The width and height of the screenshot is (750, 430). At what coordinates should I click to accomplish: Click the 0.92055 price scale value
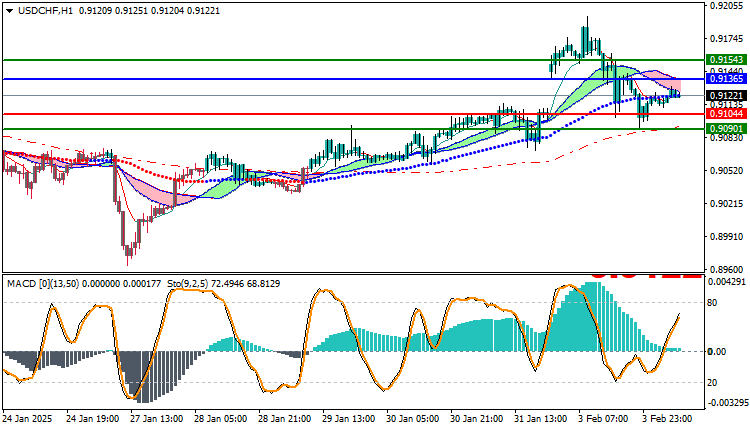pyautogui.click(x=727, y=6)
